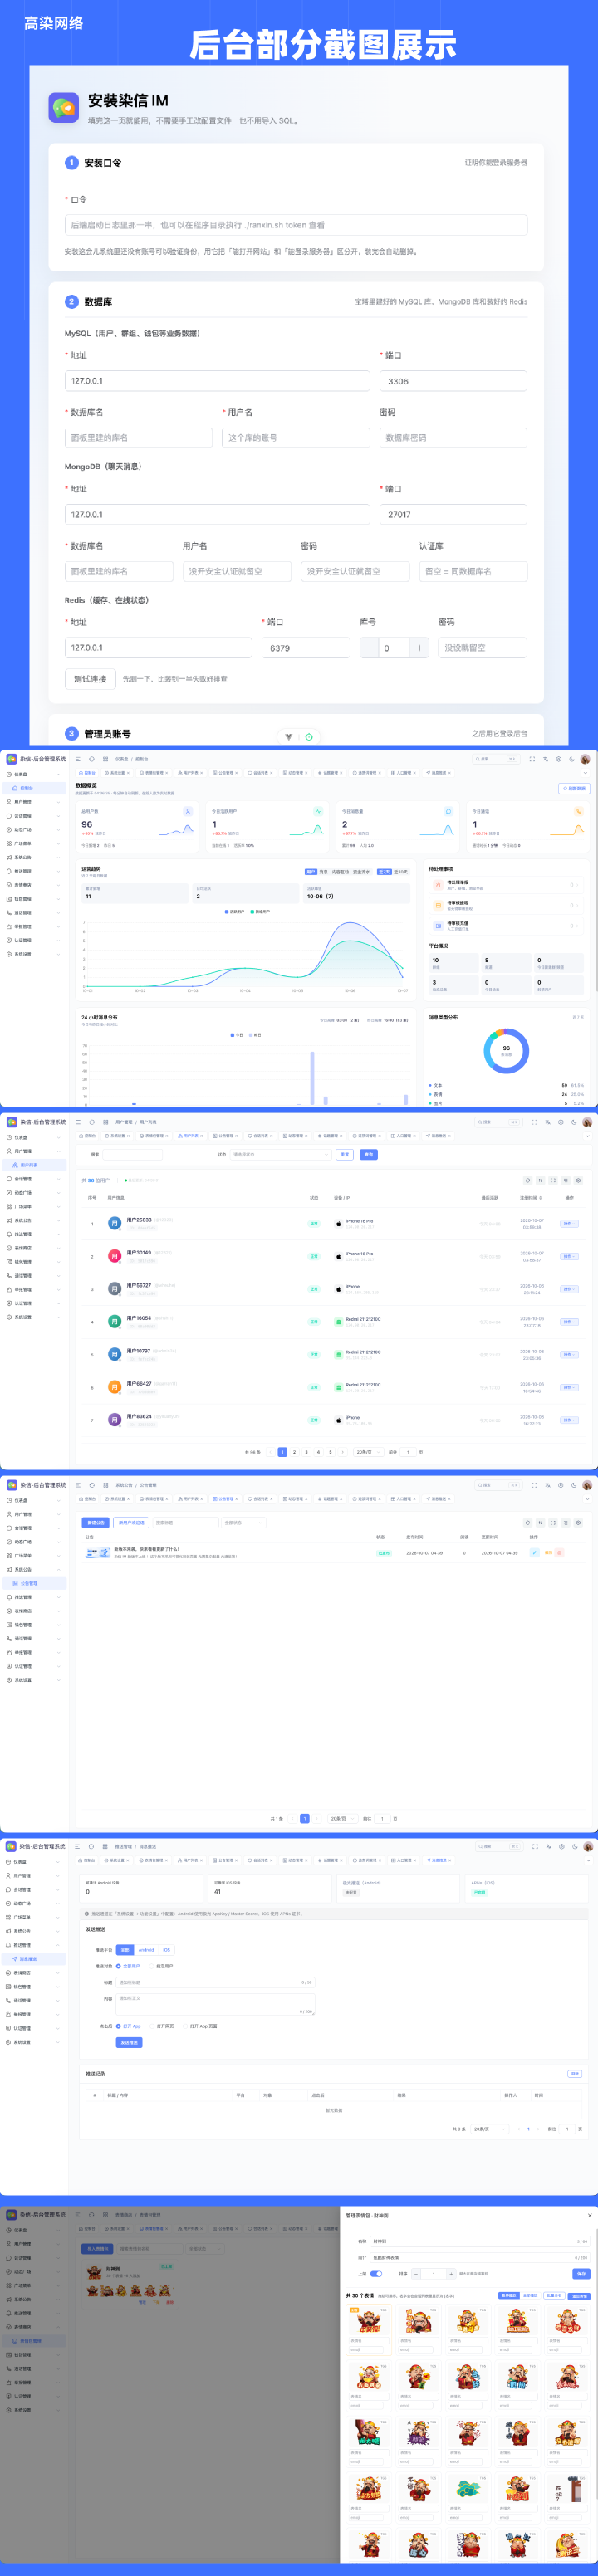Click fullscreen icon in announcement screen header
This screenshot has height=2576, width=598.
tap(535, 1485)
